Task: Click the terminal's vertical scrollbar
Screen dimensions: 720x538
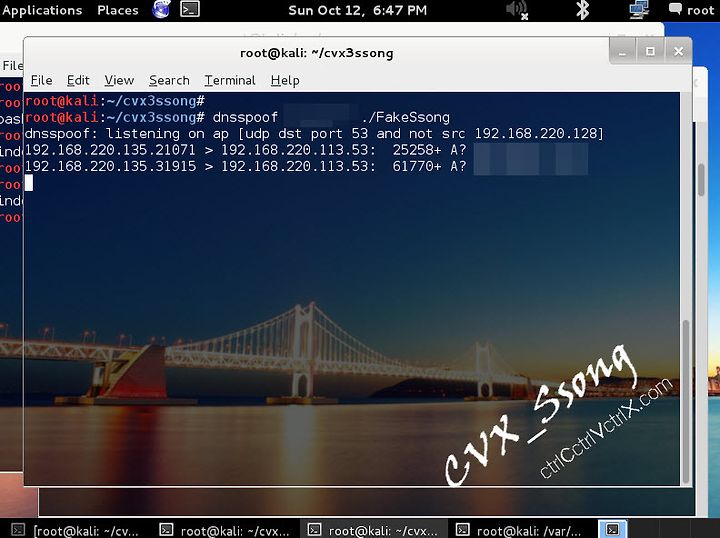Action: click(686, 402)
